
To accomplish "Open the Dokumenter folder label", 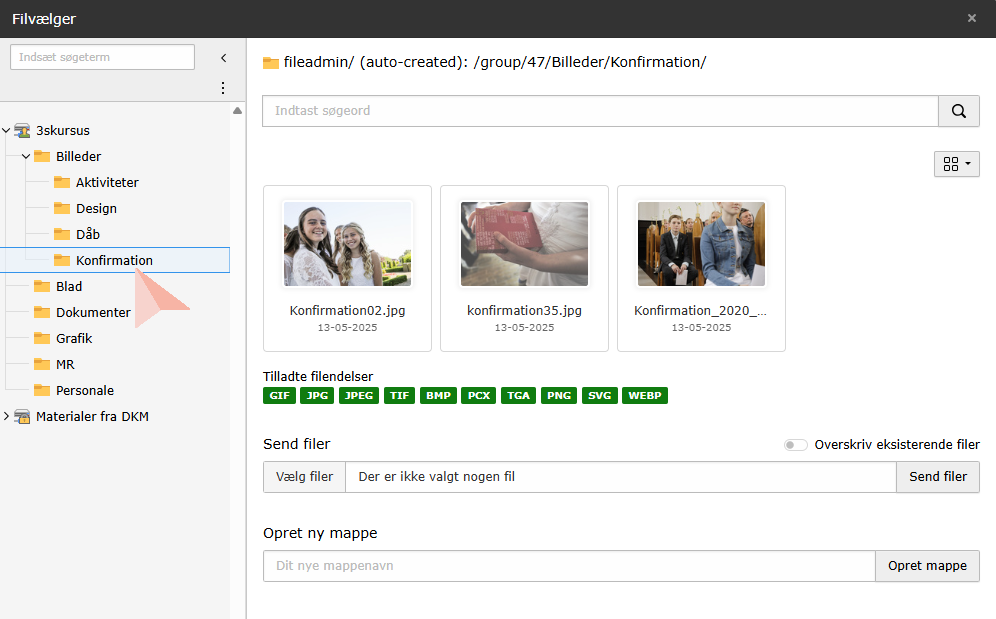I will [x=93, y=313].
